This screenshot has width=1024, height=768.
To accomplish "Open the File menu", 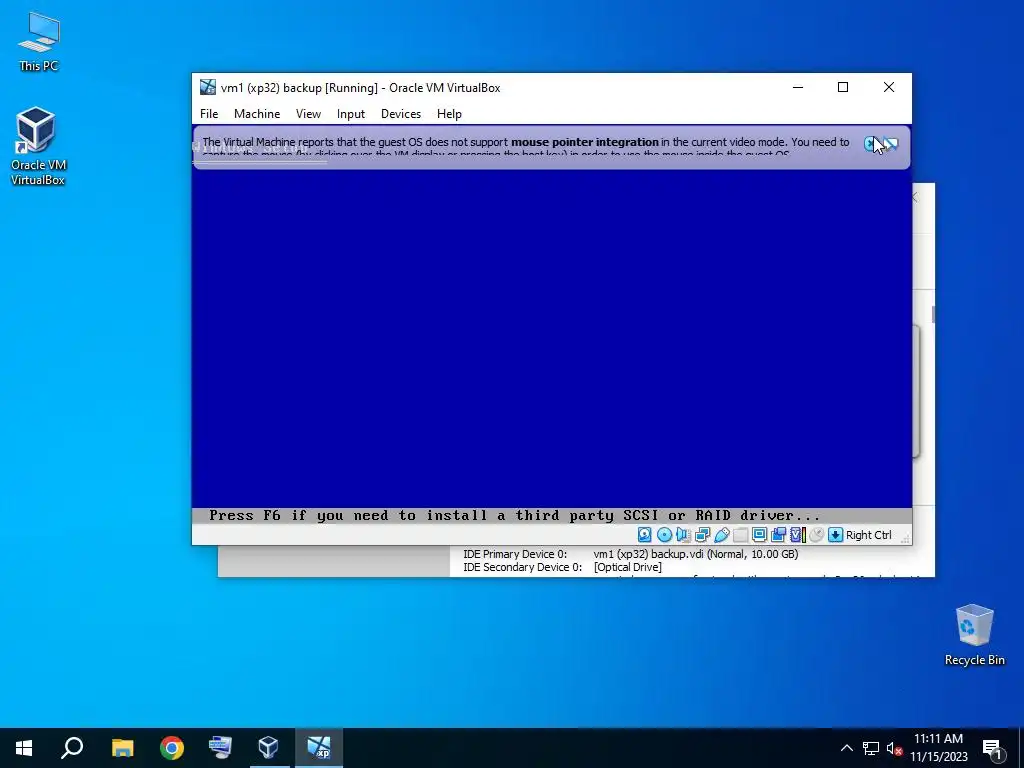I will click(209, 114).
